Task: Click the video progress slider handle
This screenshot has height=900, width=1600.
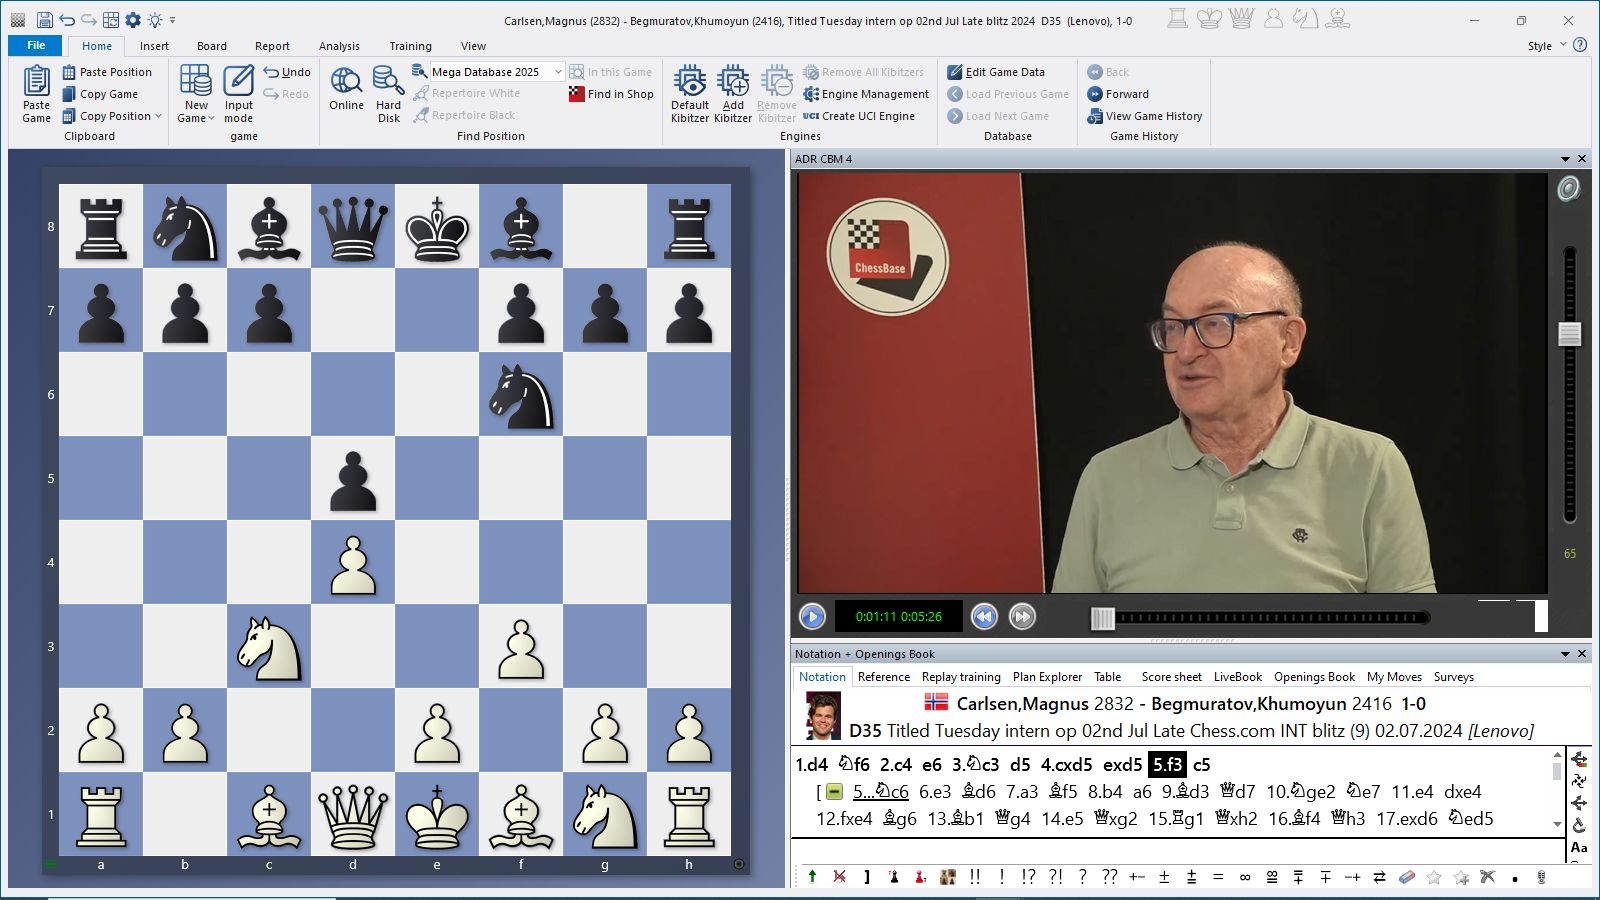Action: point(1102,618)
